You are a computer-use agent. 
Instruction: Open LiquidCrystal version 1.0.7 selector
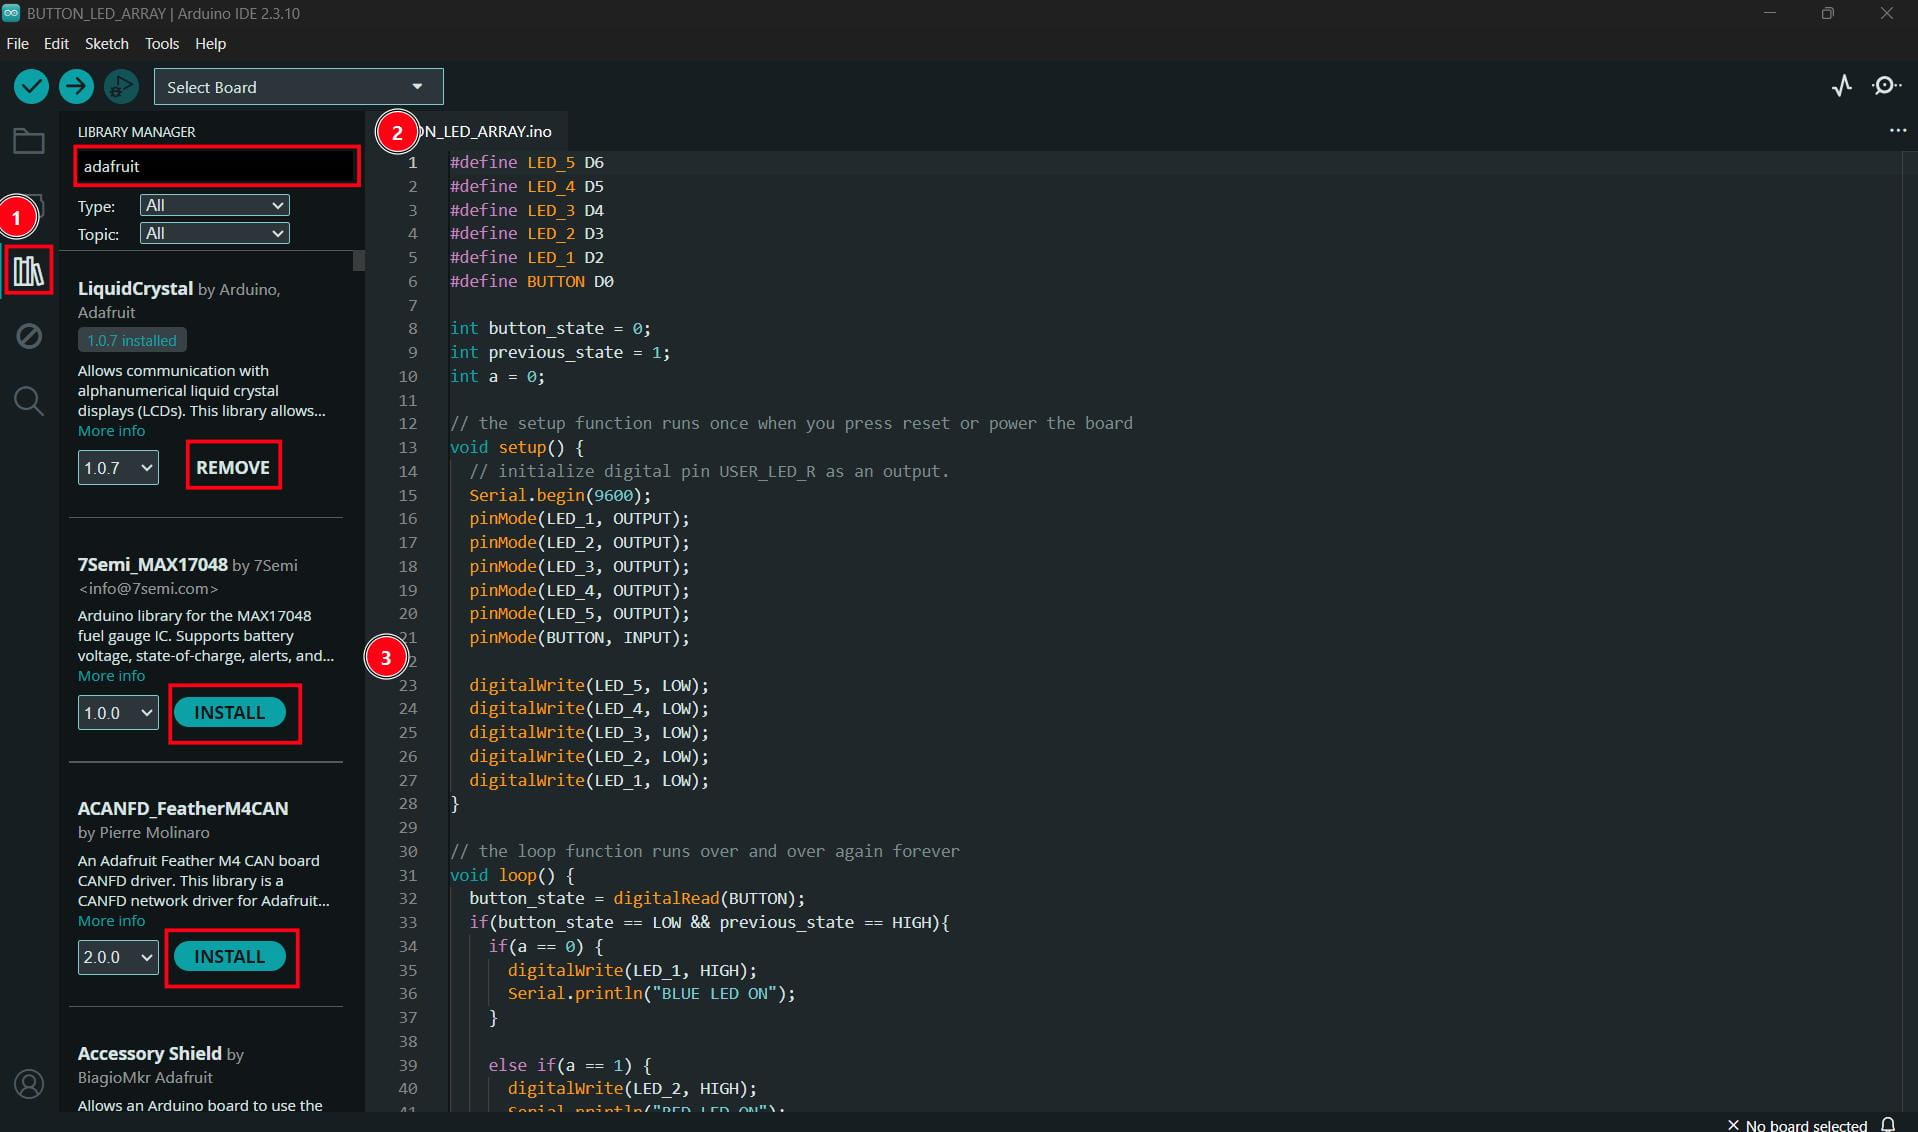[118, 467]
